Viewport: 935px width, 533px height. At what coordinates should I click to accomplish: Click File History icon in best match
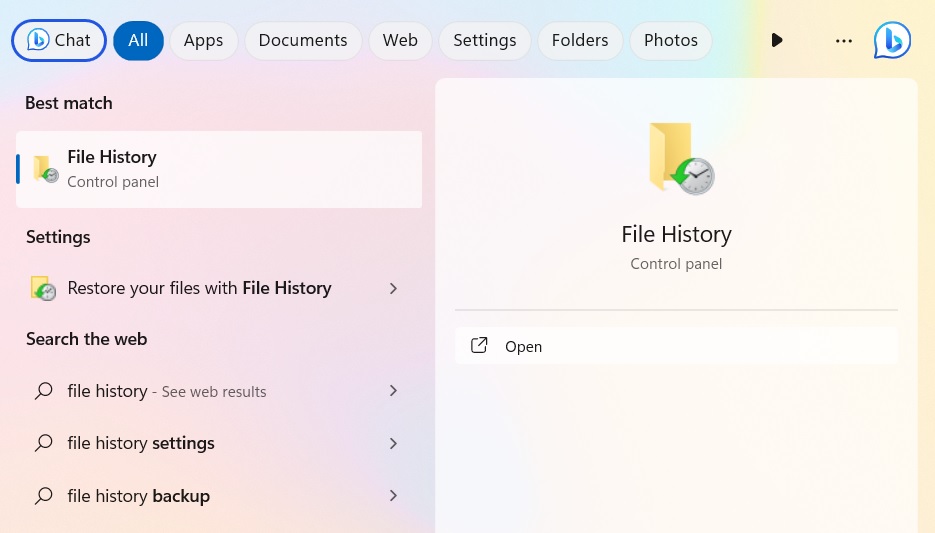pos(45,169)
